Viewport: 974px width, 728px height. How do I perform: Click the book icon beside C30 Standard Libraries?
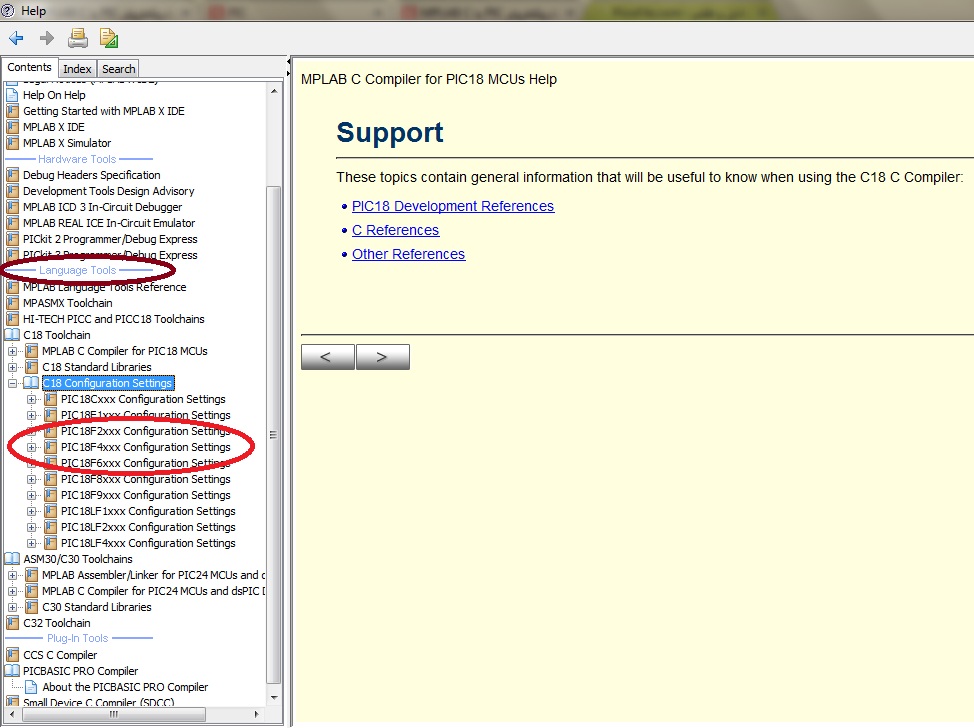[x=31, y=607]
